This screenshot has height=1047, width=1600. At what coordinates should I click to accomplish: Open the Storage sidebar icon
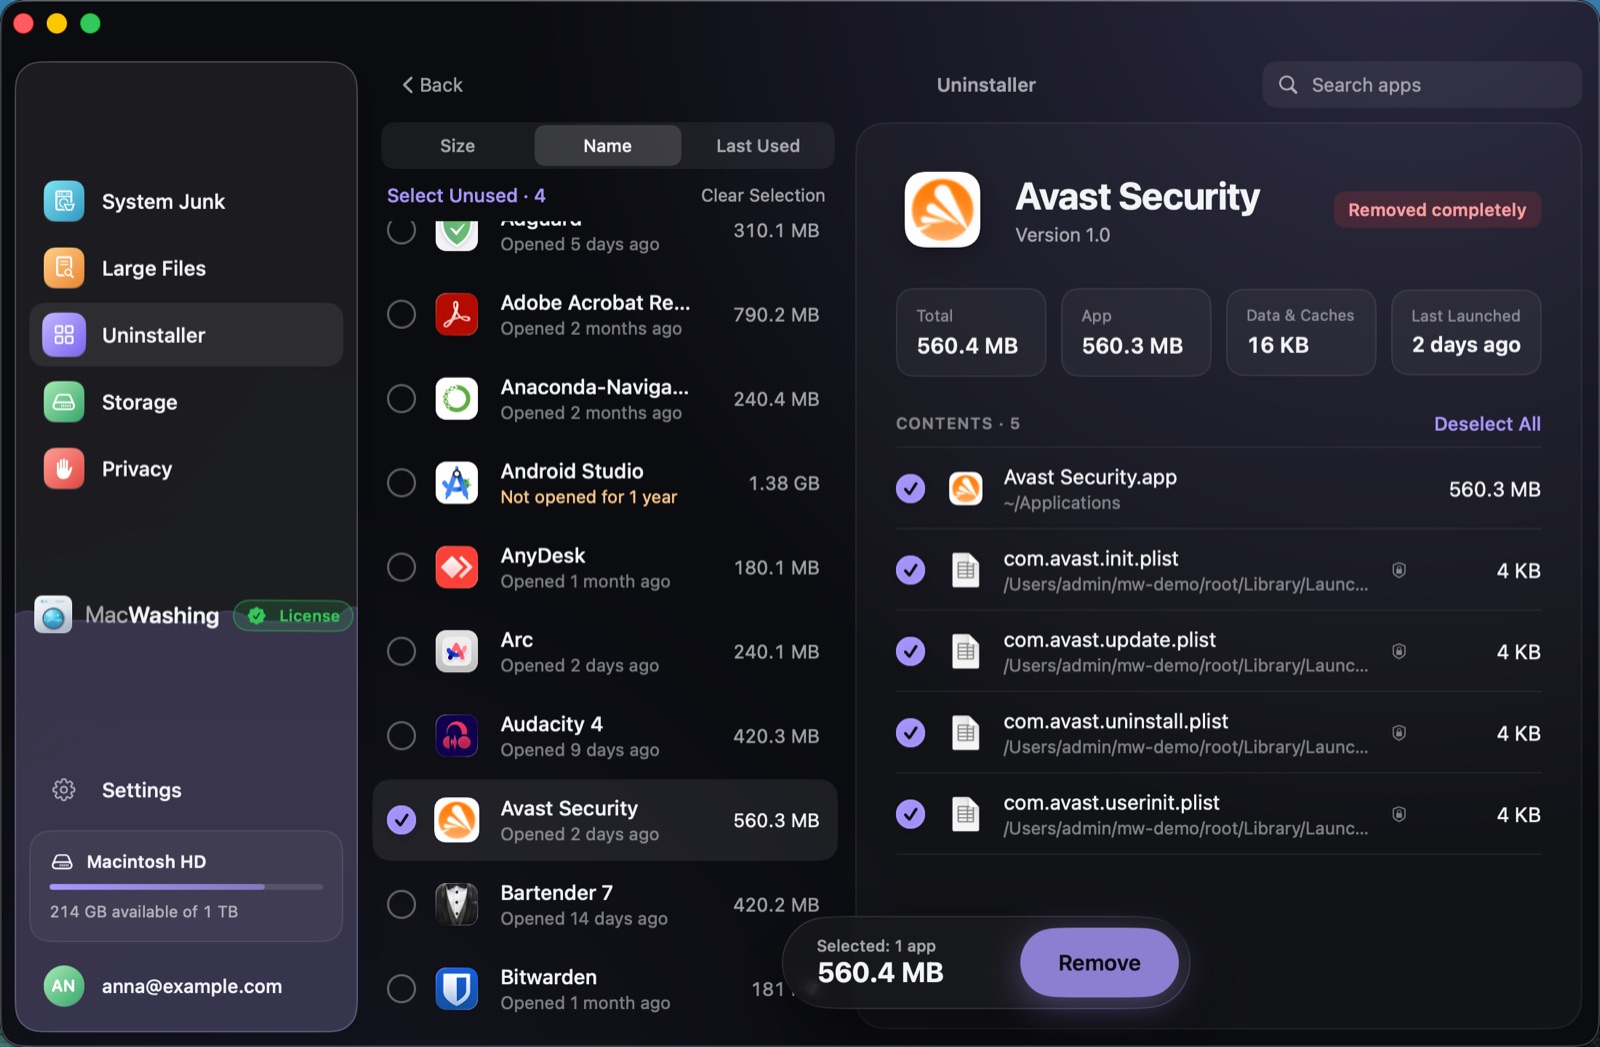64,402
